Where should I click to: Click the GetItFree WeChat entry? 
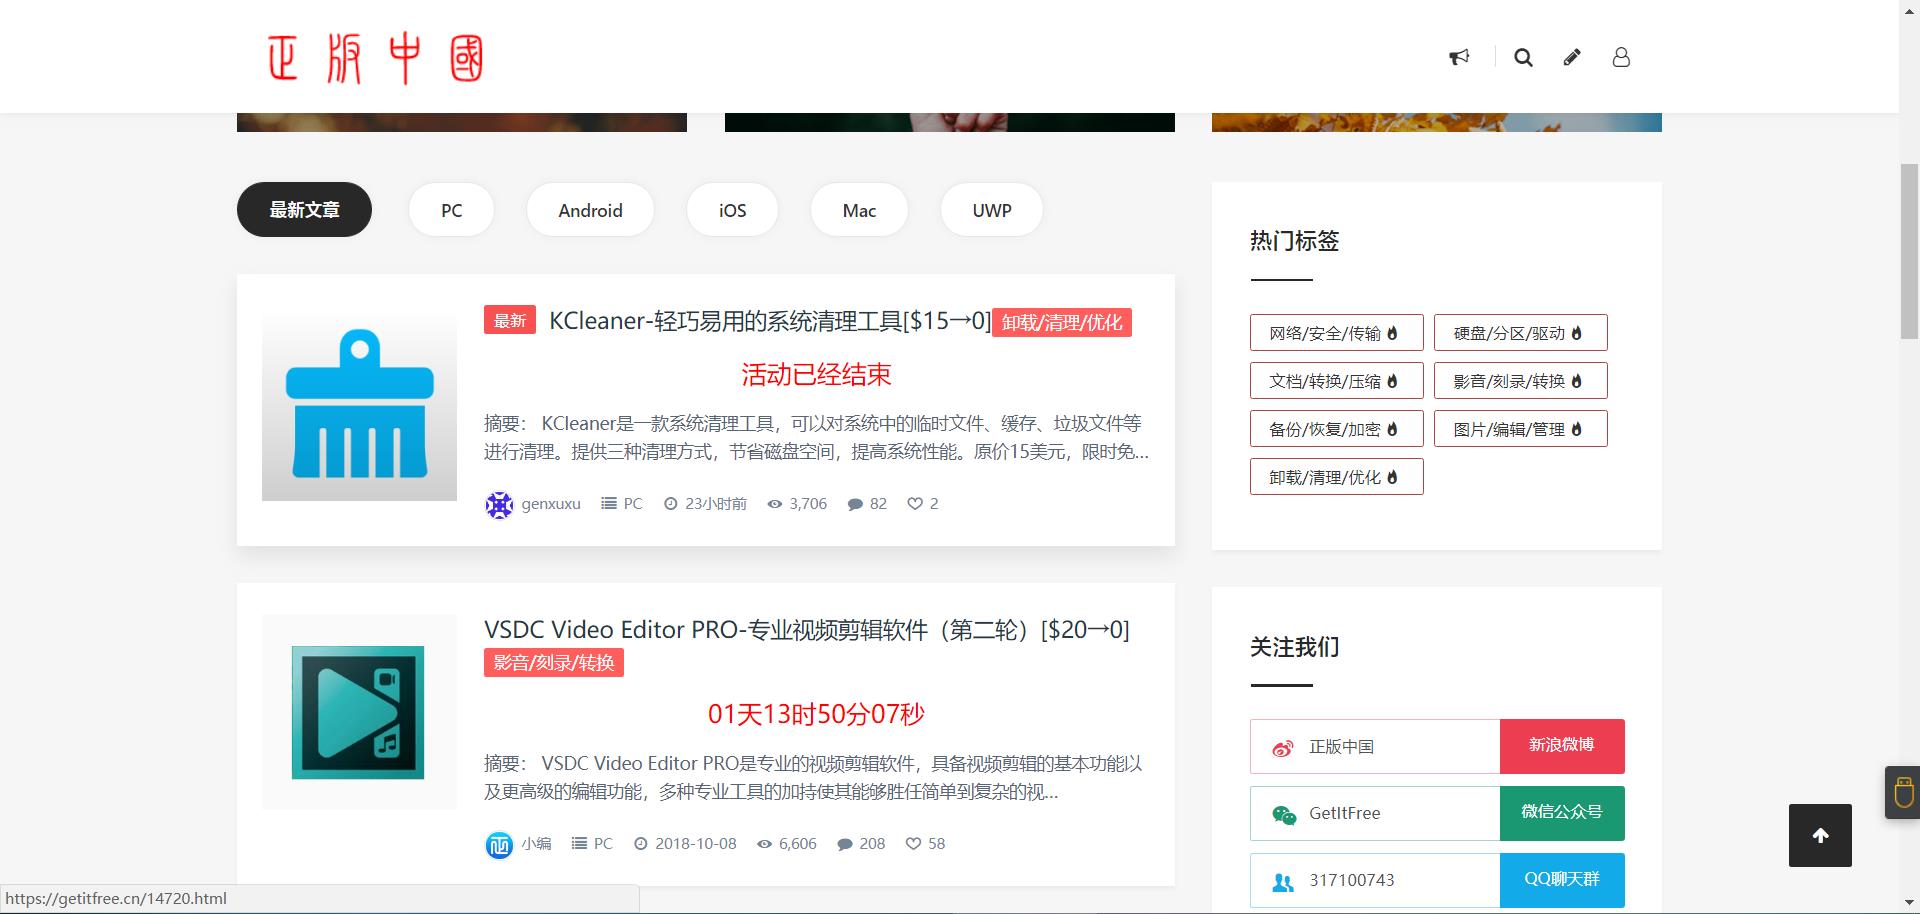[1375, 813]
